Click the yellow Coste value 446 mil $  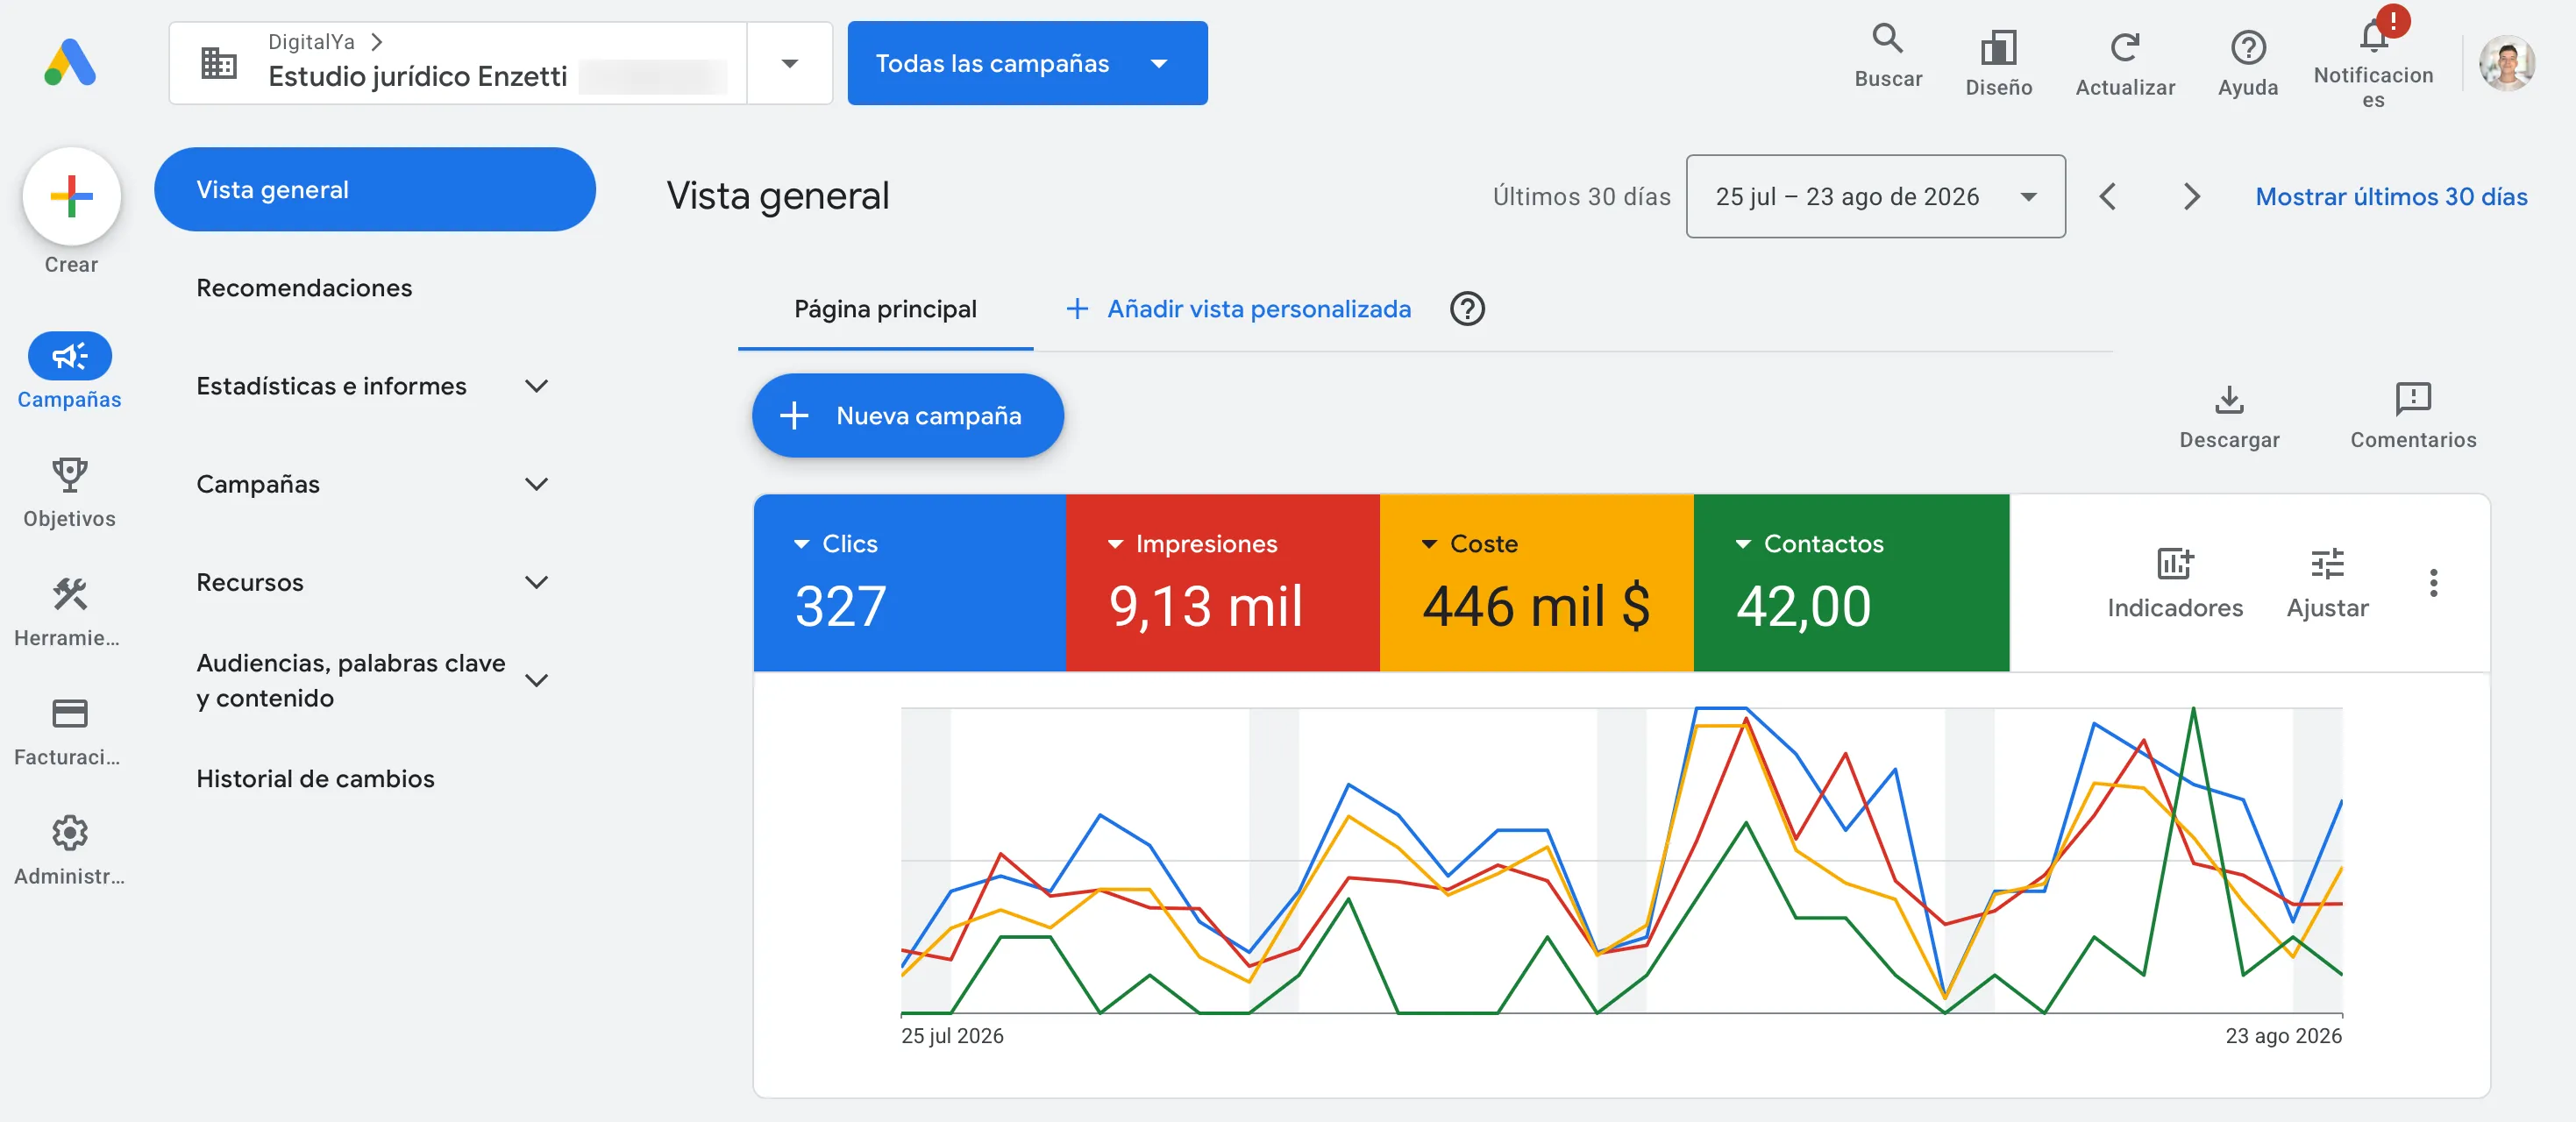point(1536,606)
